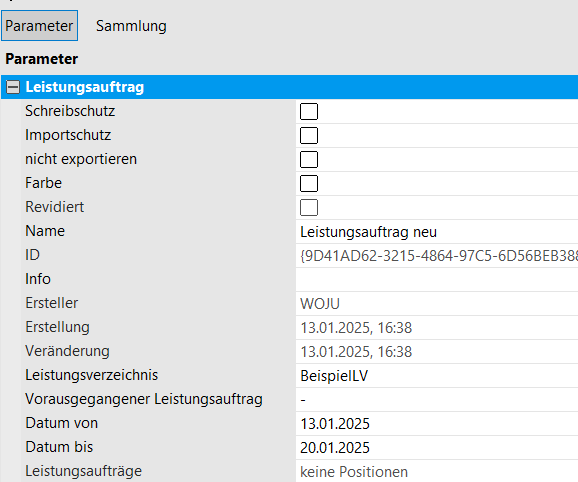Tick the nicht exportieren checkbox
This screenshot has height=482, width=578.
(x=309, y=159)
